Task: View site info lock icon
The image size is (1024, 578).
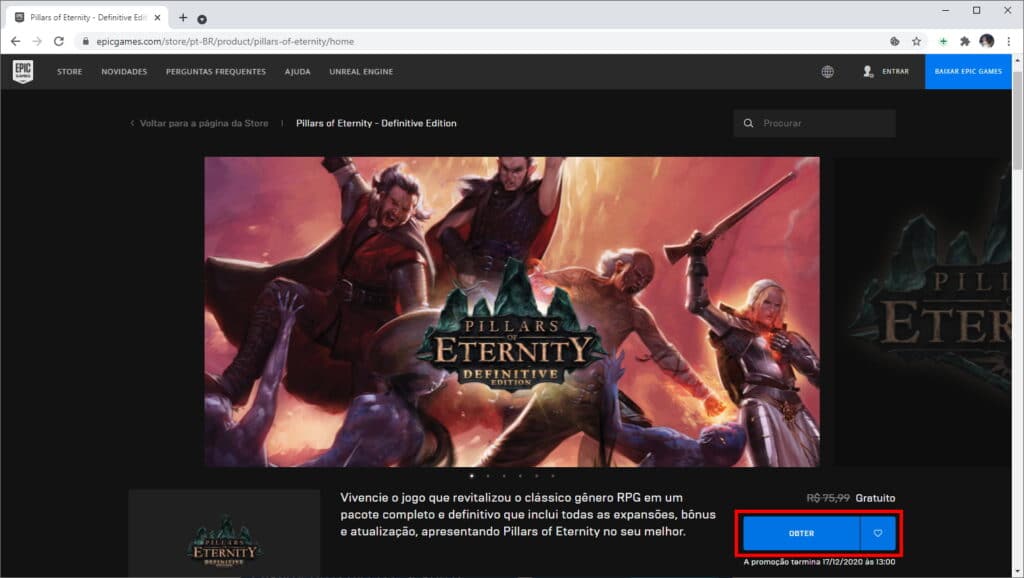Action: click(86, 41)
